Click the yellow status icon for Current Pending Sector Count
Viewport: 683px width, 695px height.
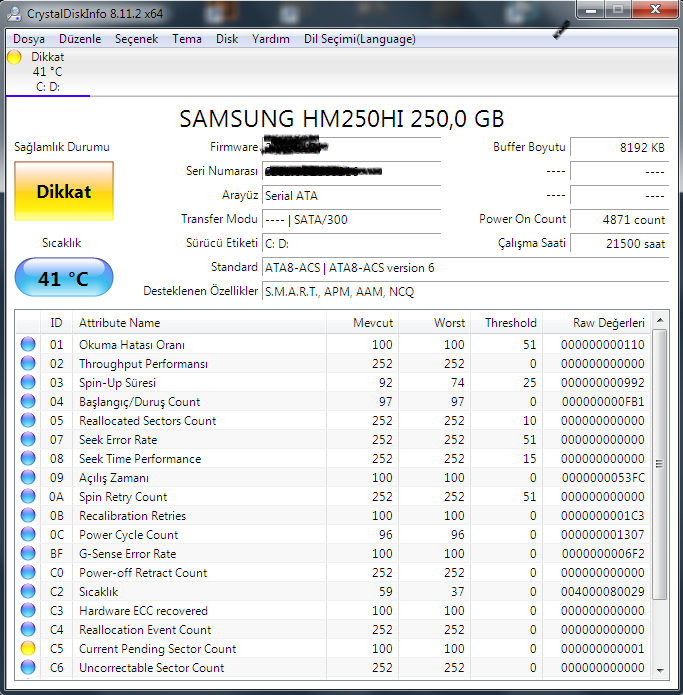pyautogui.click(x=28, y=649)
